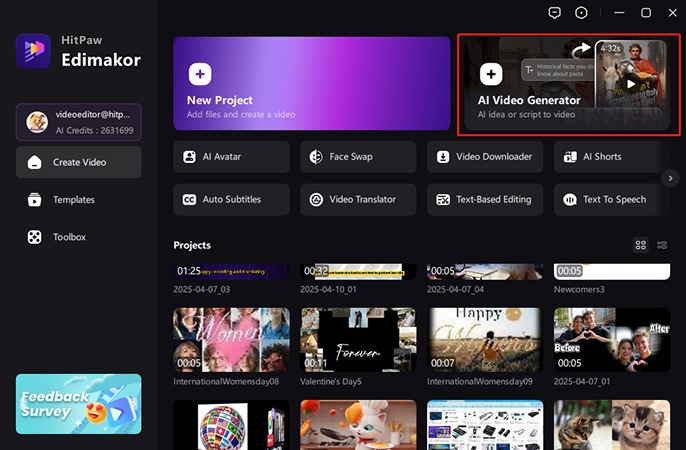Open the Feedback Survey banner
Image resolution: width=686 pixels, height=450 pixels.
coord(79,404)
